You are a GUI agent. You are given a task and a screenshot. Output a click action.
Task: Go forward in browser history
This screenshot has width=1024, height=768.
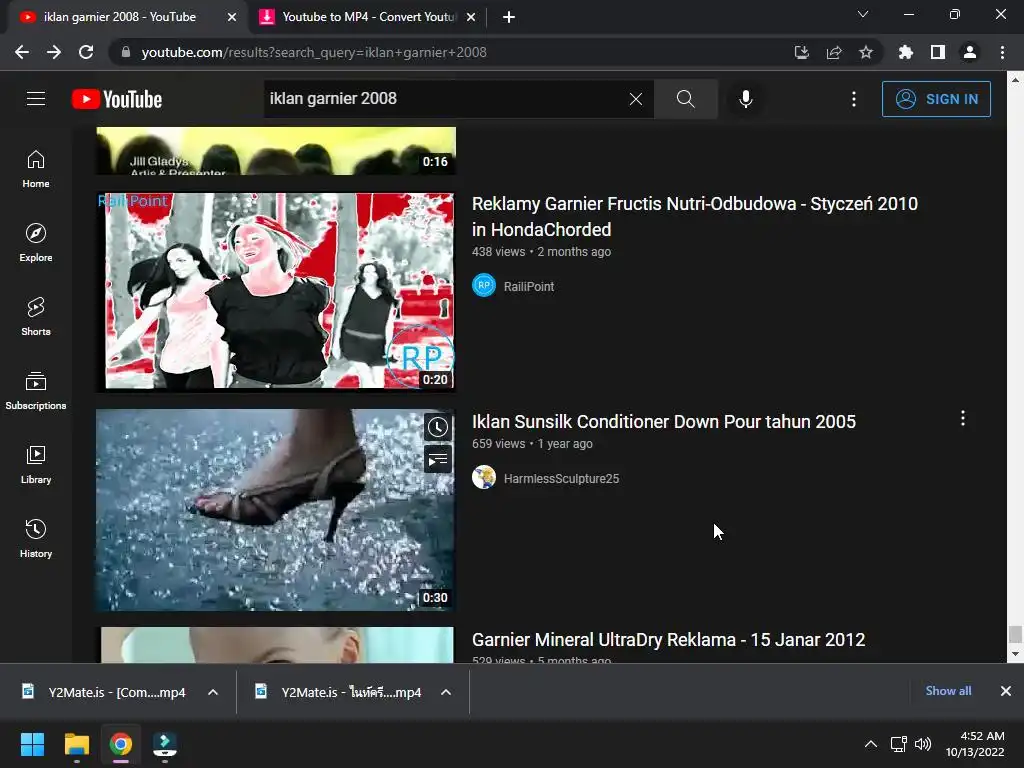tap(54, 52)
